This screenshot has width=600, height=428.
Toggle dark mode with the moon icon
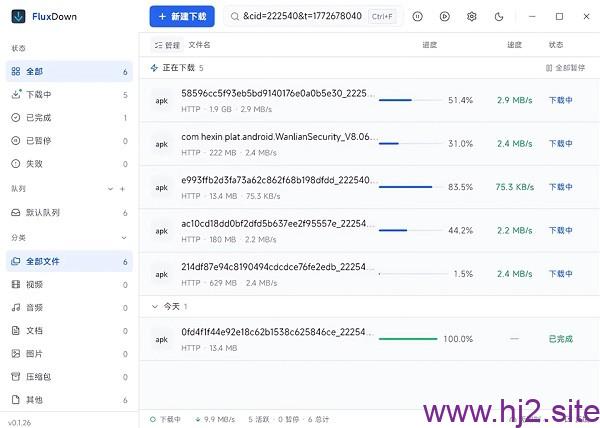pyautogui.click(x=499, y=16)
